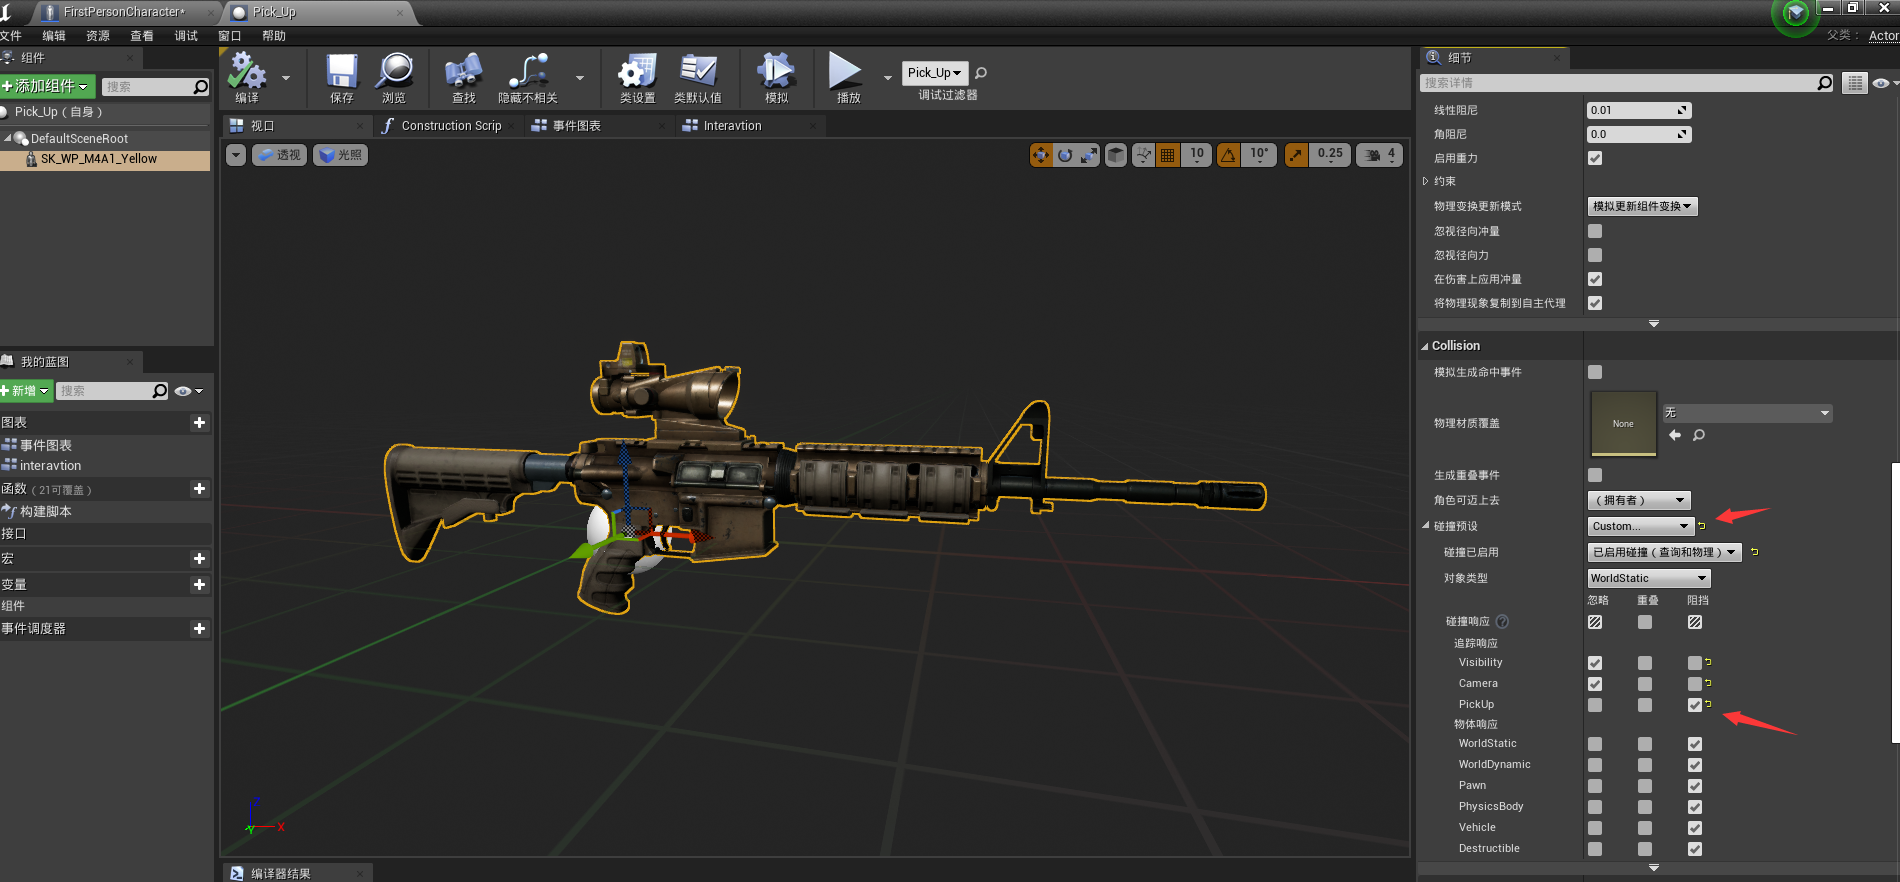Expand the 约束 constraints section
The height and width of the screenshot is (882, 1900).
(1426, 181)
